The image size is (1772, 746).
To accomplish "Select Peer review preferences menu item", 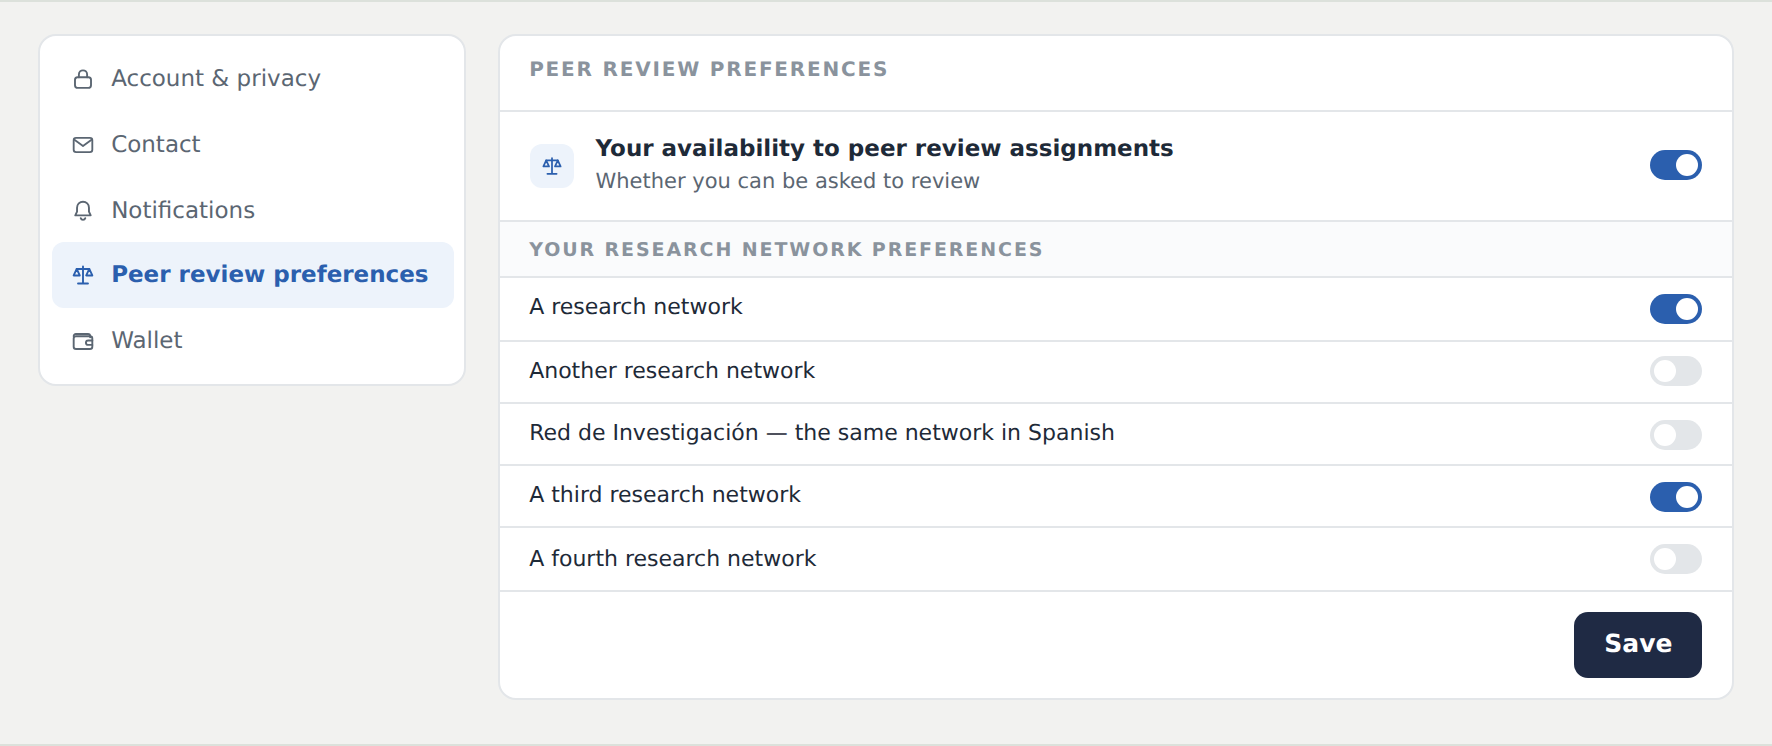I will (x=253, y=275).
